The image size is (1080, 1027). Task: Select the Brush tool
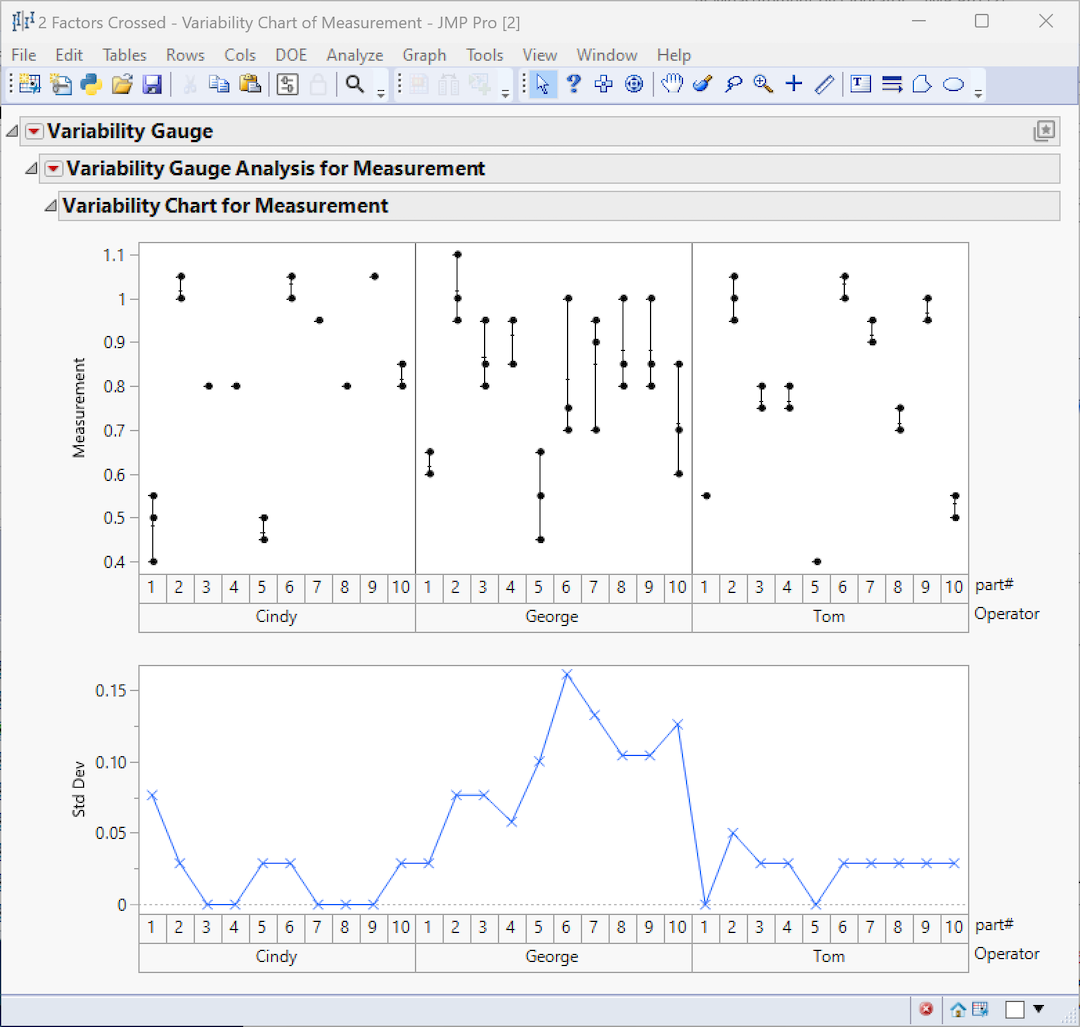(702, 84)
